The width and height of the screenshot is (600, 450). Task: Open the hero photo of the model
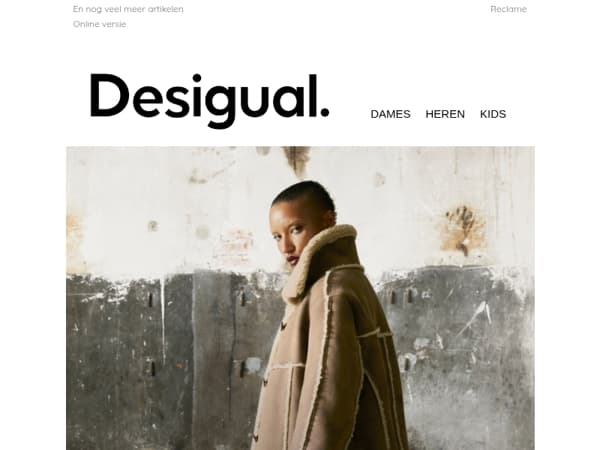(x=300, y=298)
